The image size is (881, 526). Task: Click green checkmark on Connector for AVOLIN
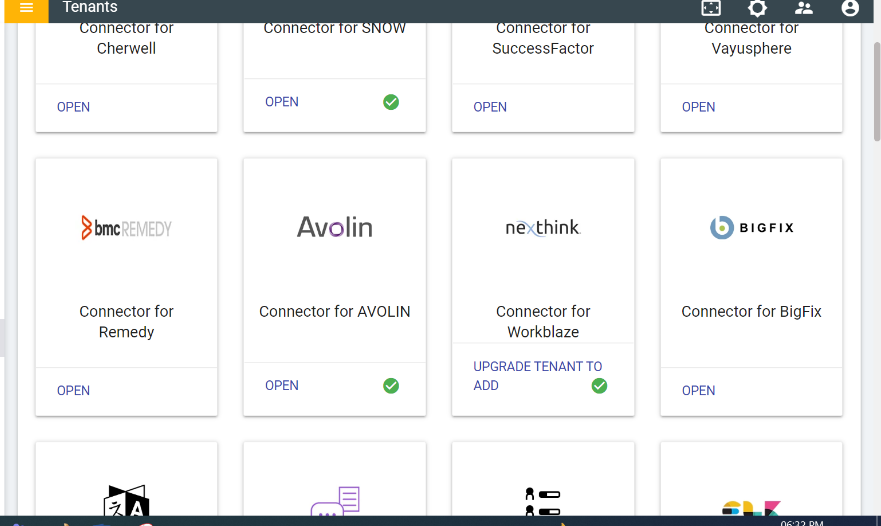[x=391, y=386]
